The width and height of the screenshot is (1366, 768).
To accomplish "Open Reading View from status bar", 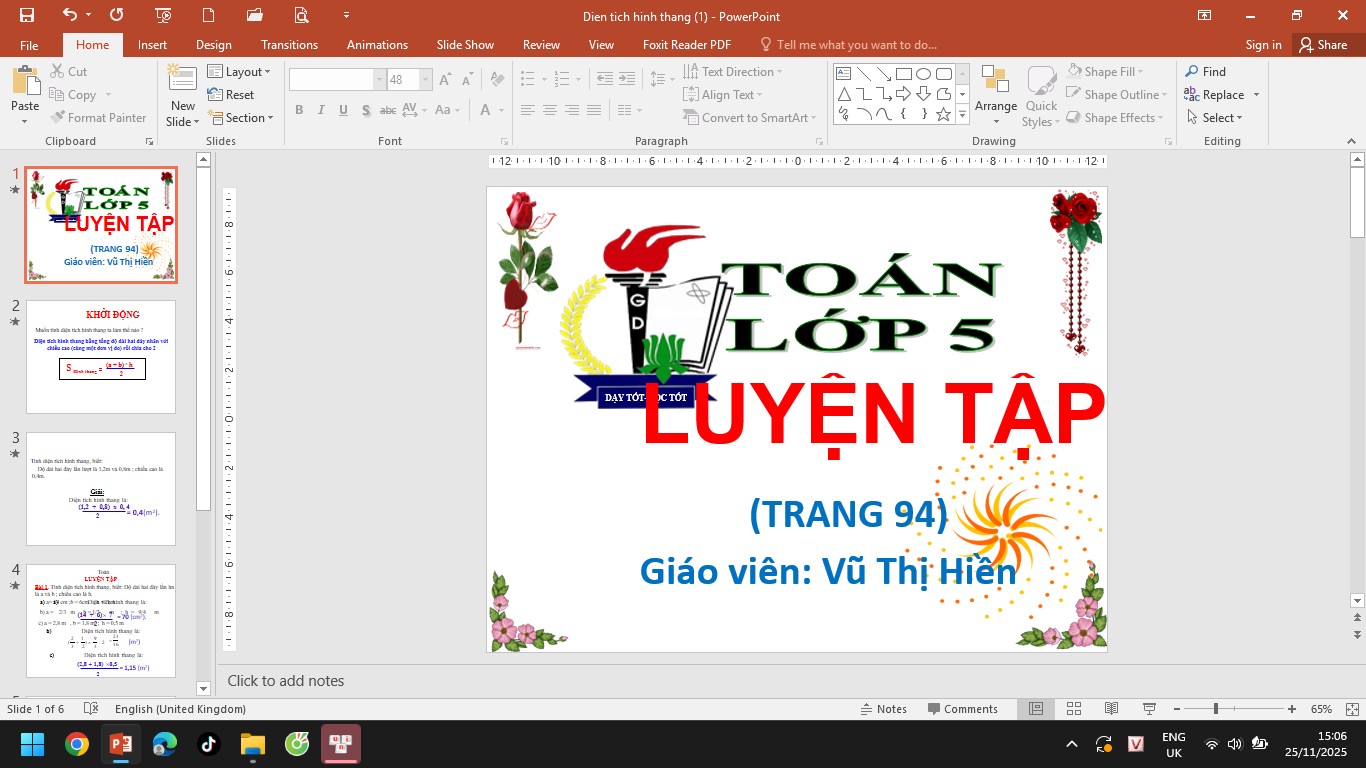I will coord(1111,709).
